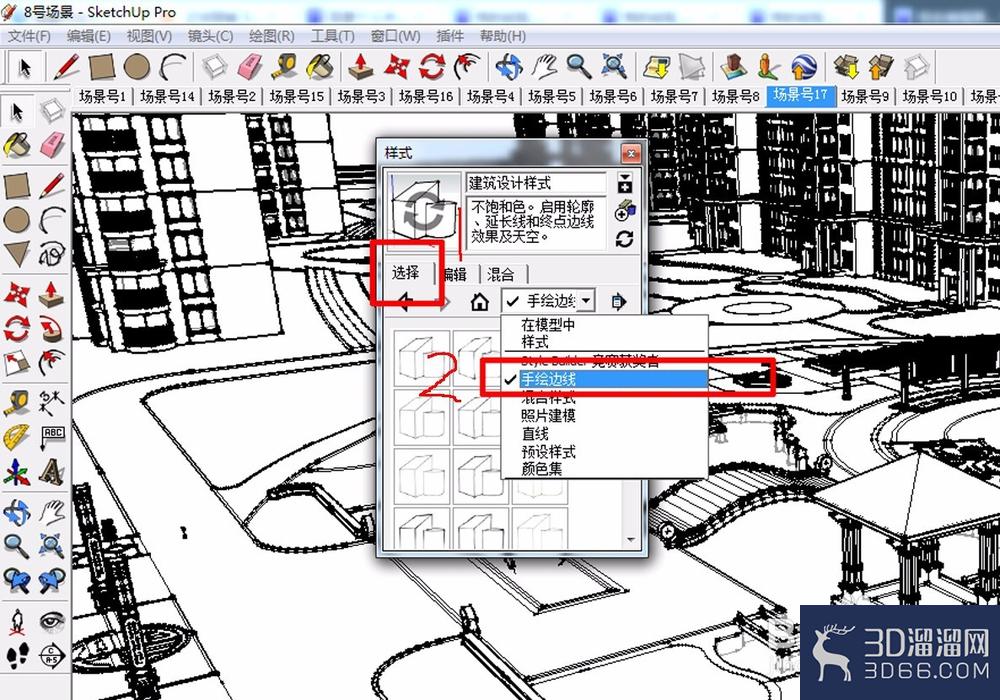Select 预设样式 in the dropdown list
Screen dimensions: 1000x700
tap(548, 451)
